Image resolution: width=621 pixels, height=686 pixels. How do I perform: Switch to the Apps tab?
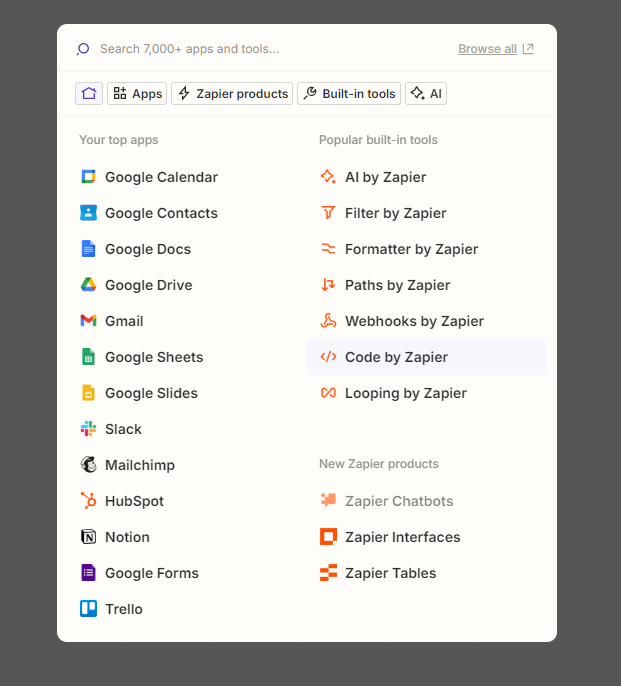point(137,93)
